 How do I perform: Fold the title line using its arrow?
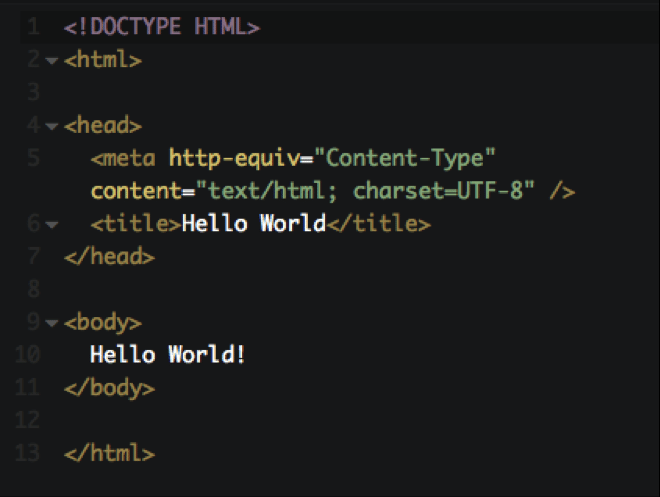(52, 225)
